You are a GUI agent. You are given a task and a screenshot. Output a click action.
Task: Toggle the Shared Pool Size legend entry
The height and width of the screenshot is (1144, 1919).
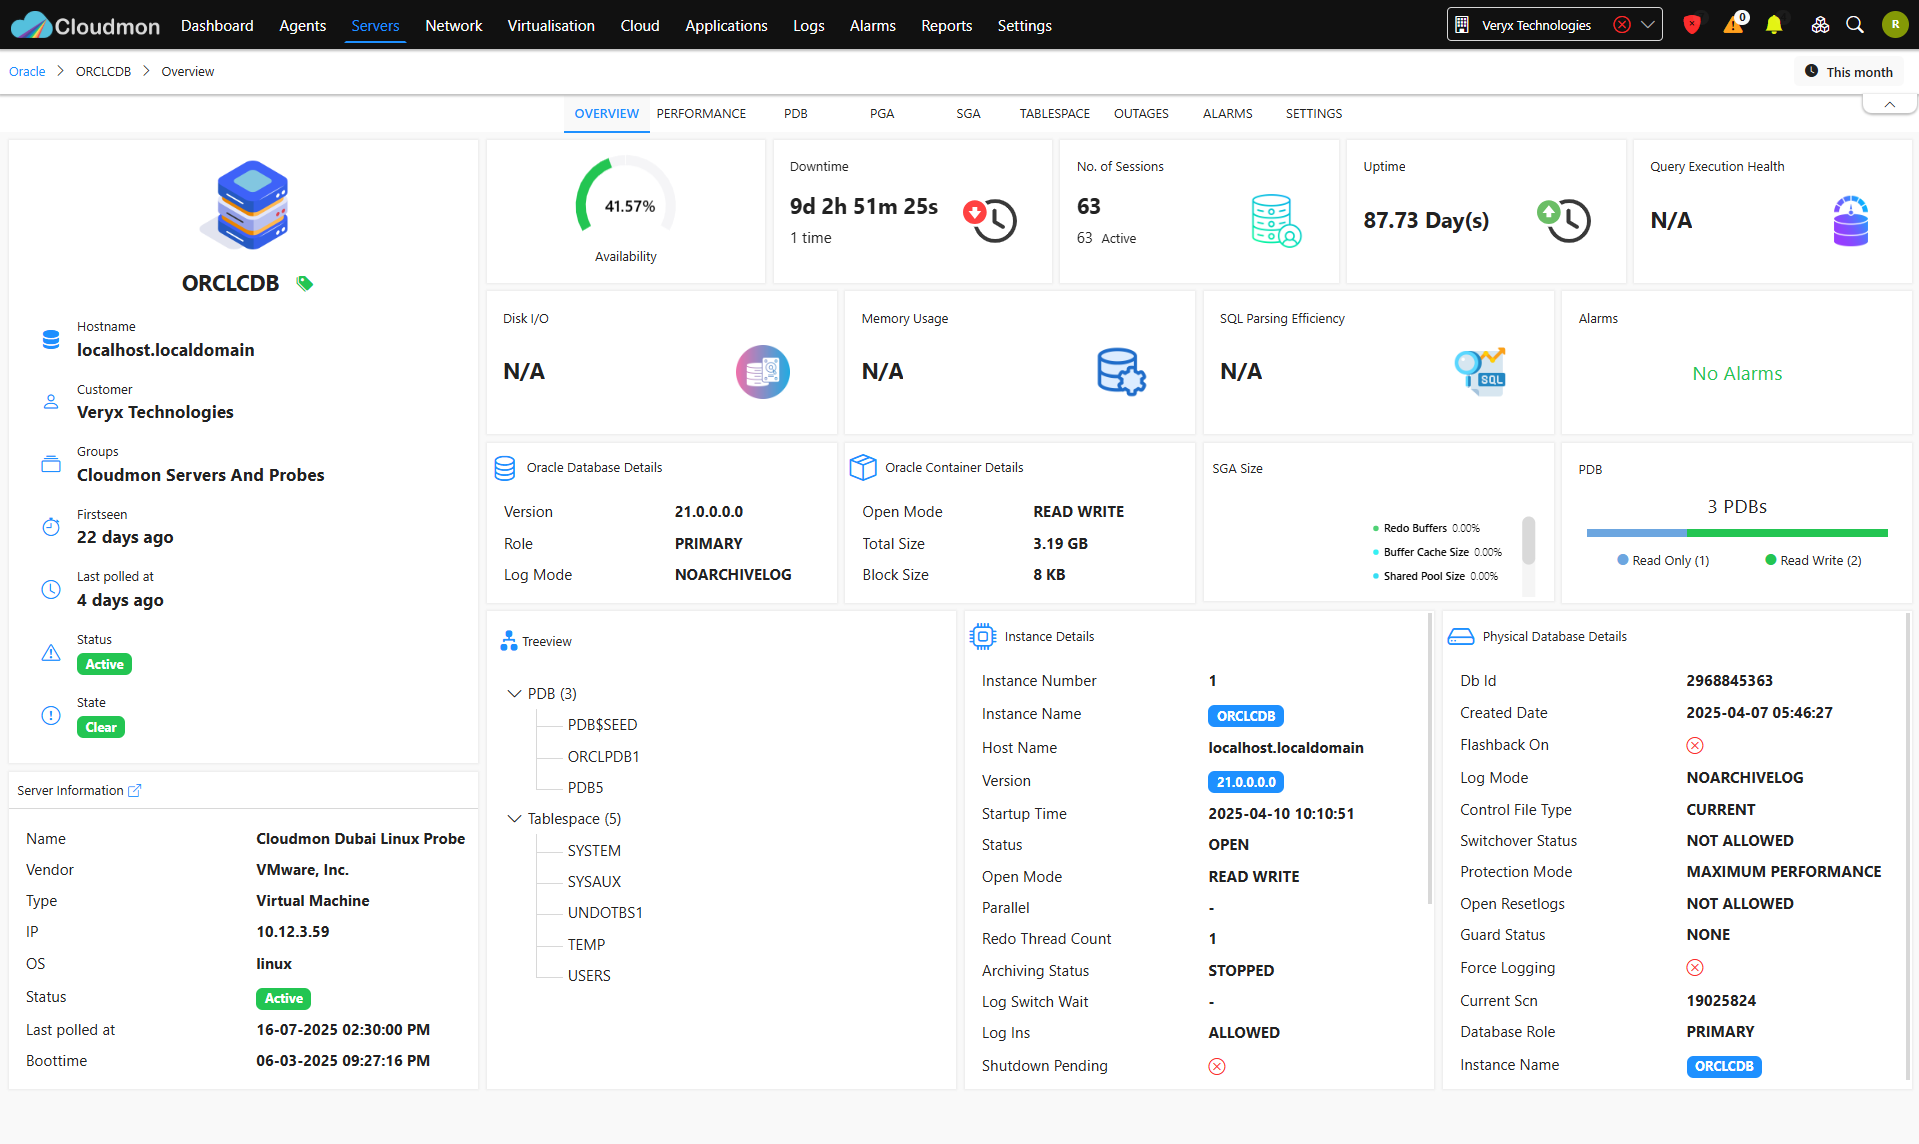pos(1435,576)
